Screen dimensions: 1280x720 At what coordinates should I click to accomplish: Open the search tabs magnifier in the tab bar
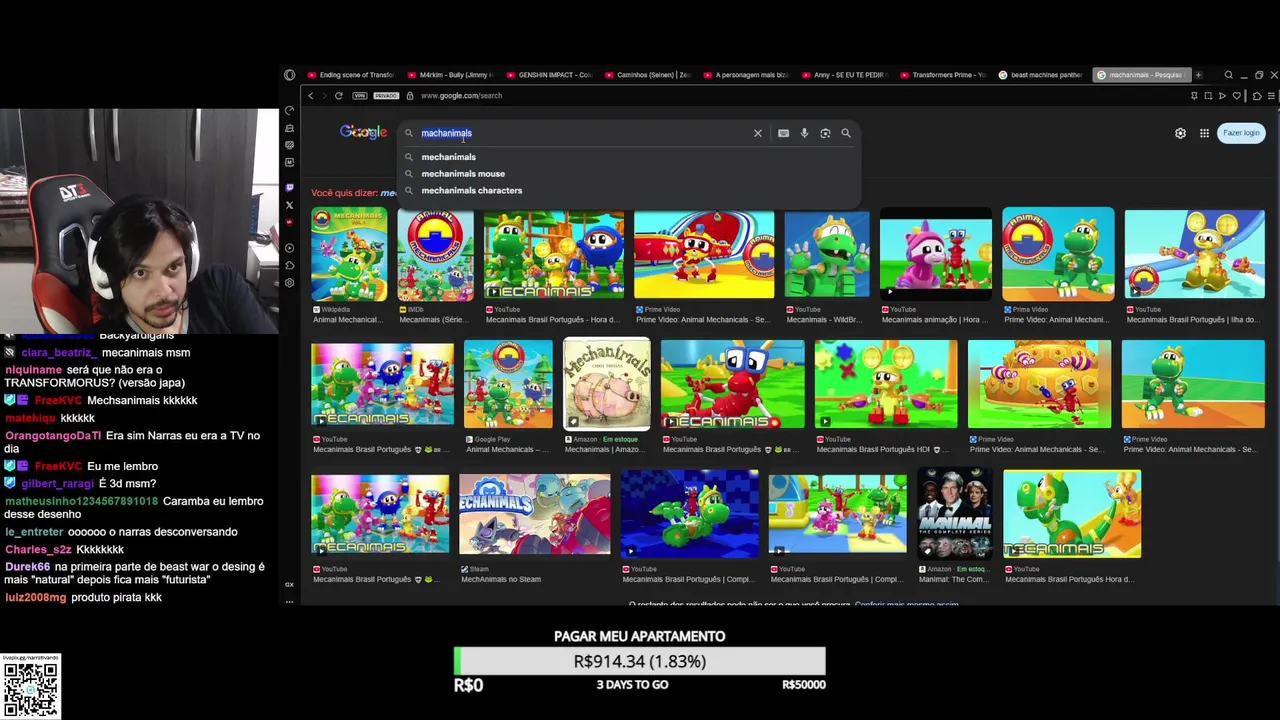[1229, 75]
